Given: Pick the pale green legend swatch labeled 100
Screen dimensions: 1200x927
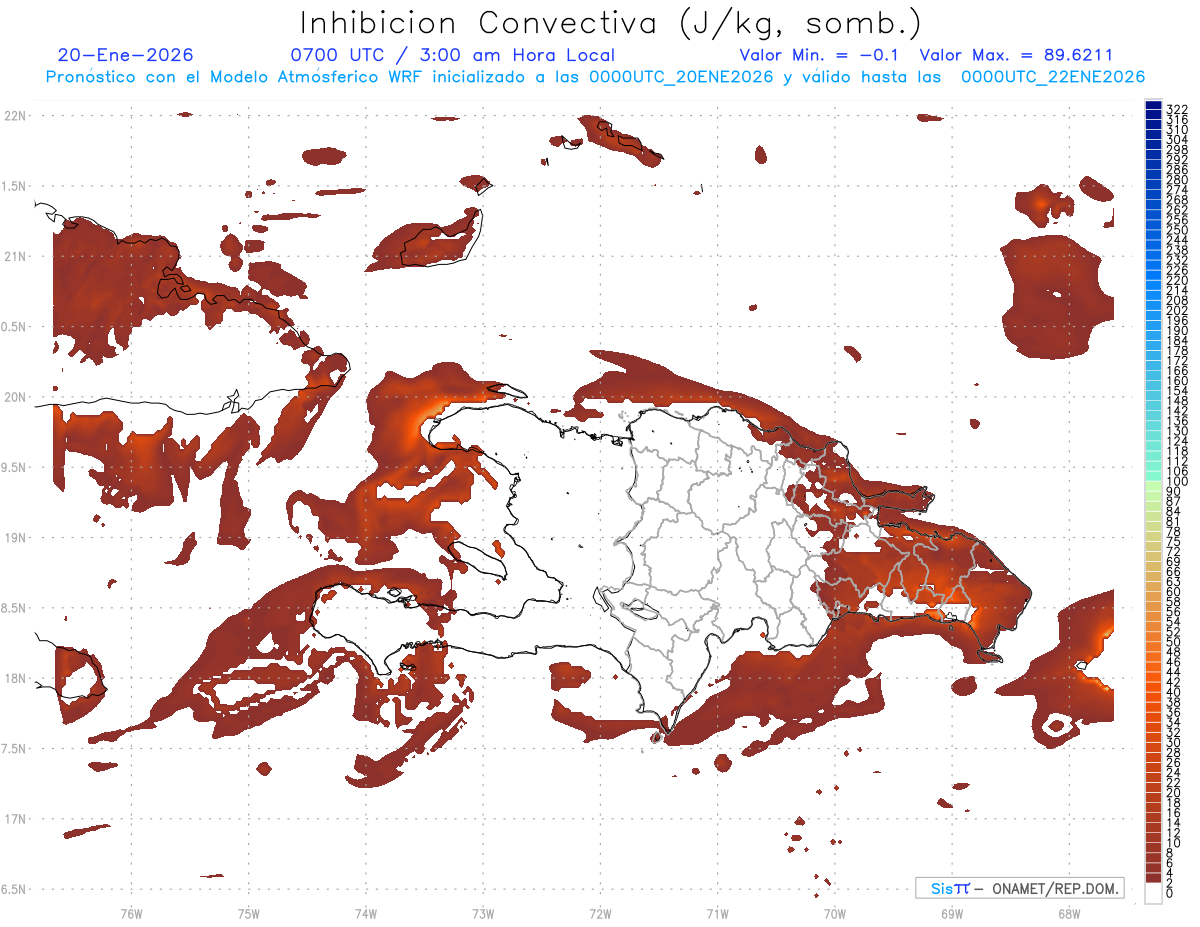Looking at the screenshot, I should tap(1153, 486).
